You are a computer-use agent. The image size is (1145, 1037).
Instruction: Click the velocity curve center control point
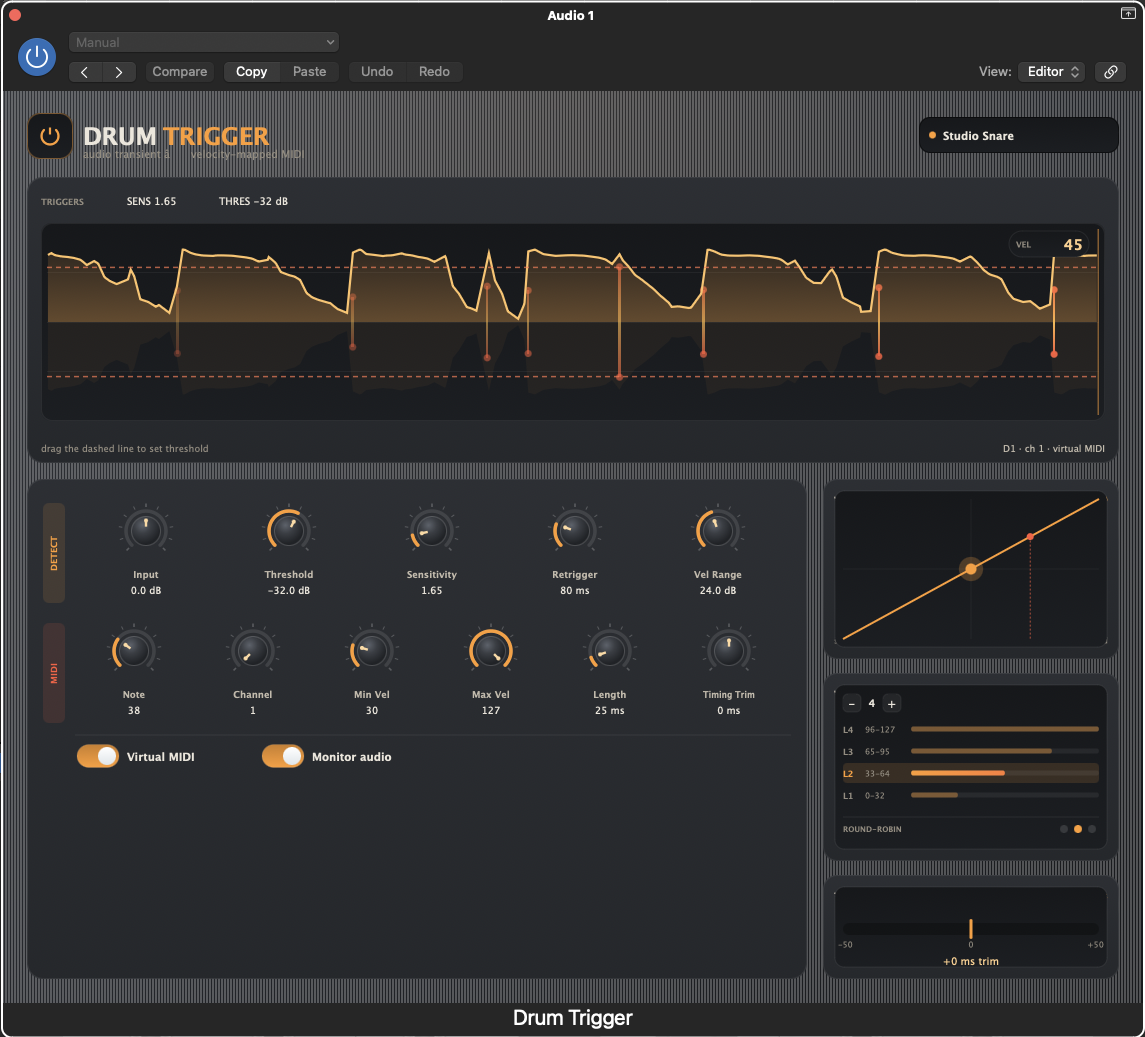pyautogui.click(x=970, y=569)
